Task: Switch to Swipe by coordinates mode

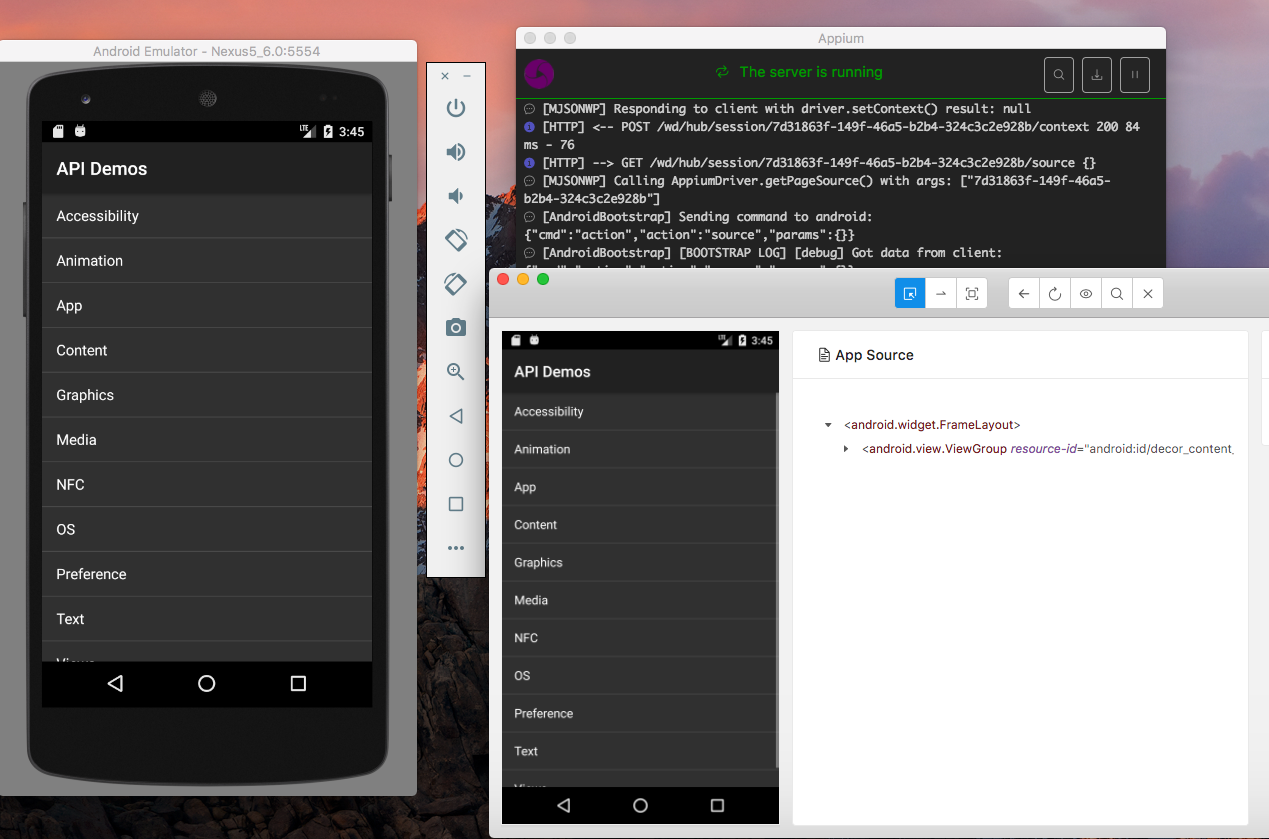Action: 941,294
